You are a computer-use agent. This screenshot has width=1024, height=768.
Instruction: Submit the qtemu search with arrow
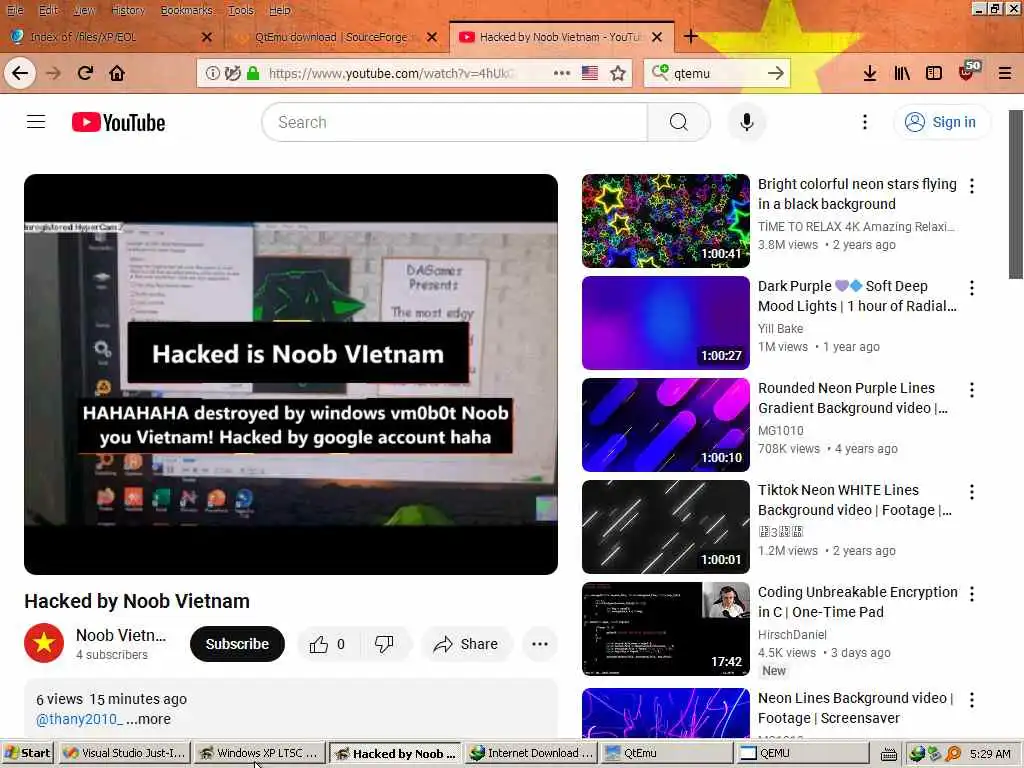click(775, 73)
